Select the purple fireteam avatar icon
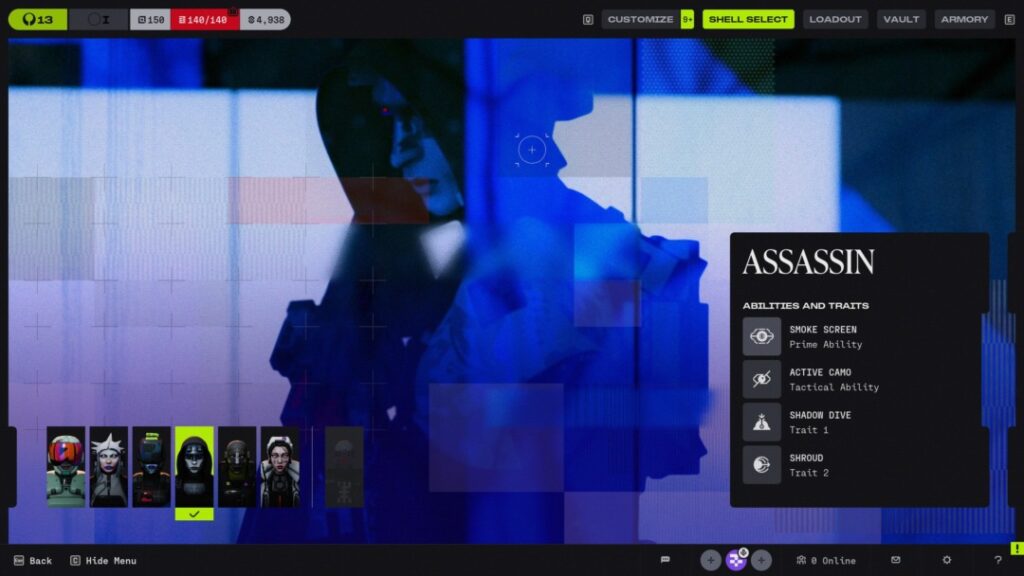The height and width of the screenshot is (576, 1024). (736, 560)
